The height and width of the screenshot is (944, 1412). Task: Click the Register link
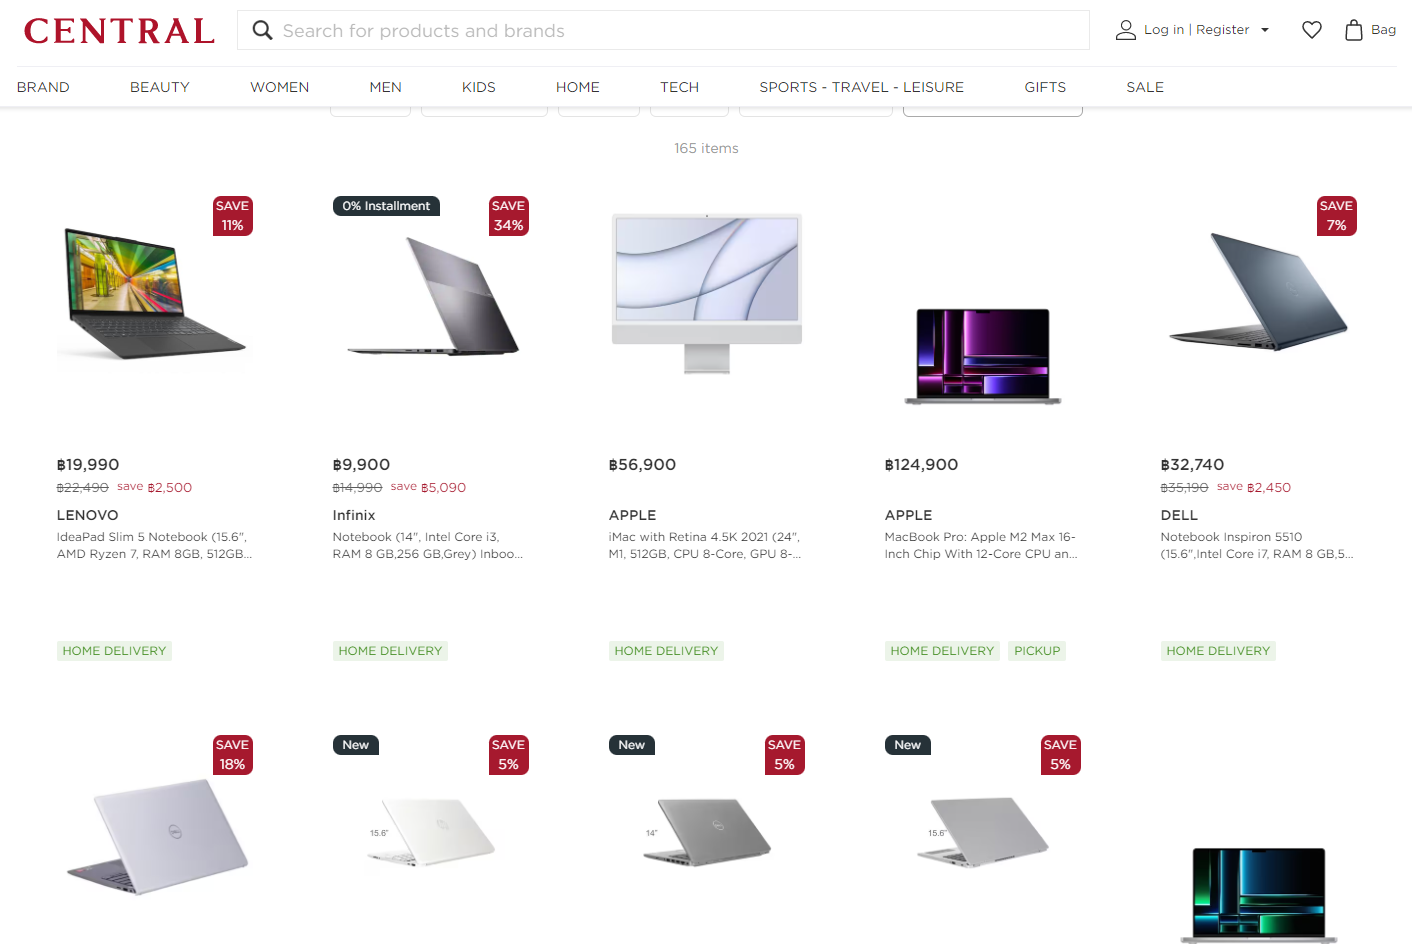pyautogui.click(x=1222, y=30)
